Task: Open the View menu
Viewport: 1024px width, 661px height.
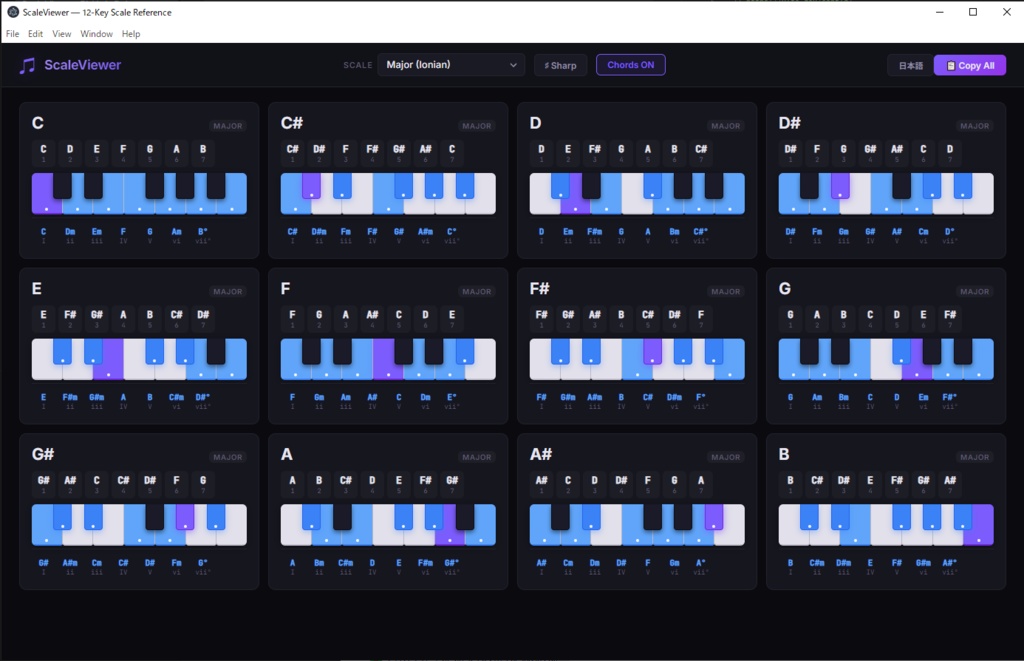Action: pos(61,33)
